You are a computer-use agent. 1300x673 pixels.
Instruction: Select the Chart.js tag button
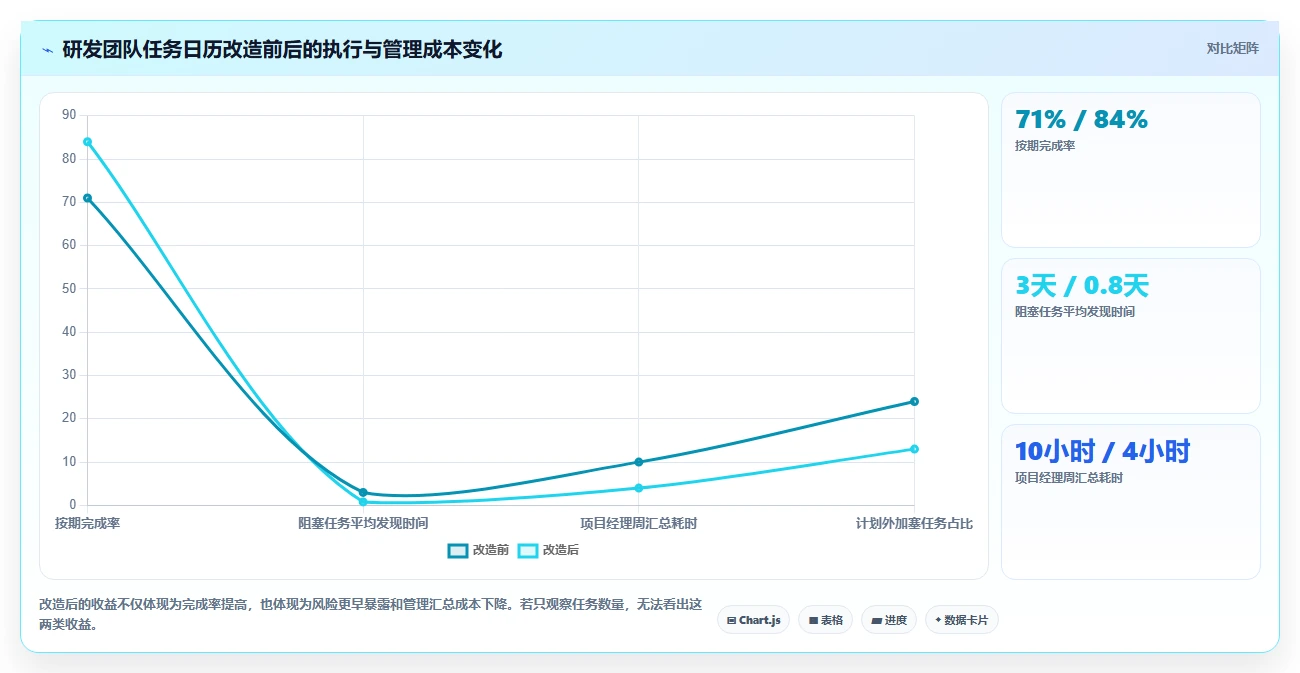[x=753, y=620]
